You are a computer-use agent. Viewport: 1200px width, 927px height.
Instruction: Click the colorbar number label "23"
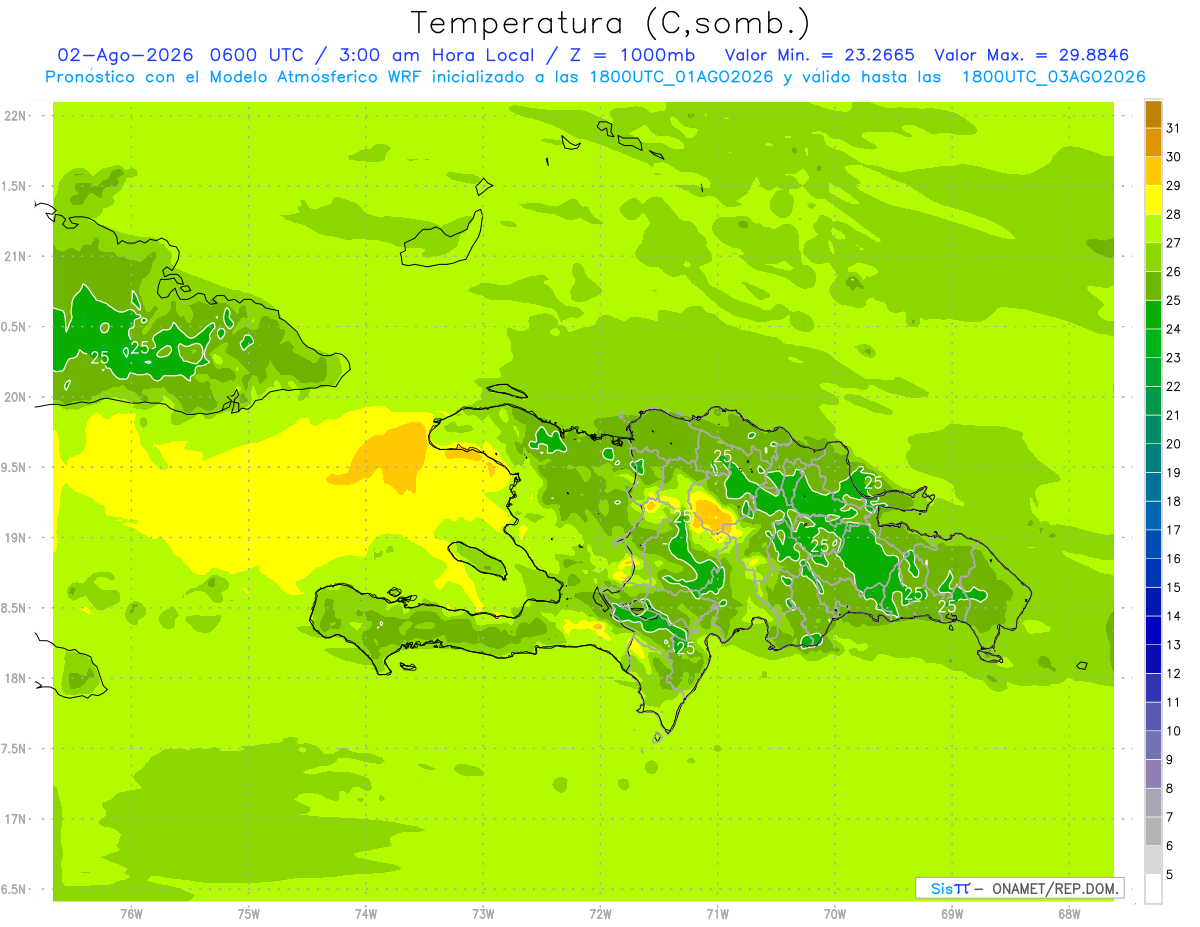point(1175,358)
